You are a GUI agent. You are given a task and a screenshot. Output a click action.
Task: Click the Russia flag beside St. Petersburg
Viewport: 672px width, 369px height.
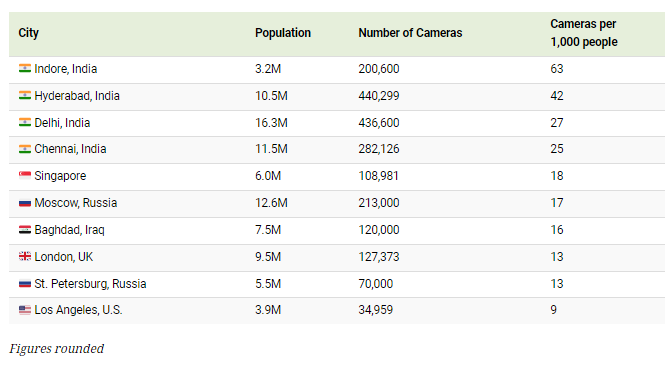pyautogui.click(x=25, y=284)
